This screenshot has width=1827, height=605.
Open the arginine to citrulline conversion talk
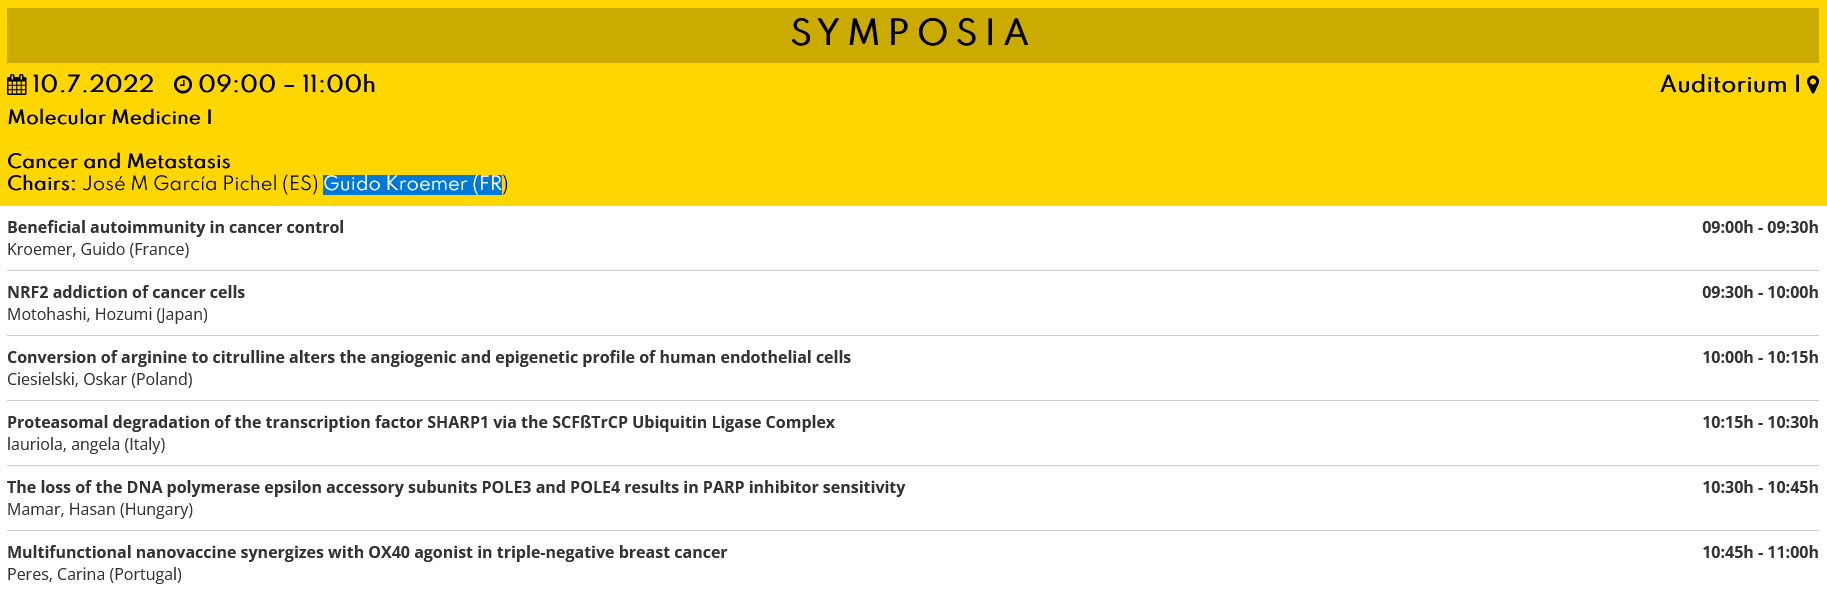pyautogui.click(x=429, y=357)
